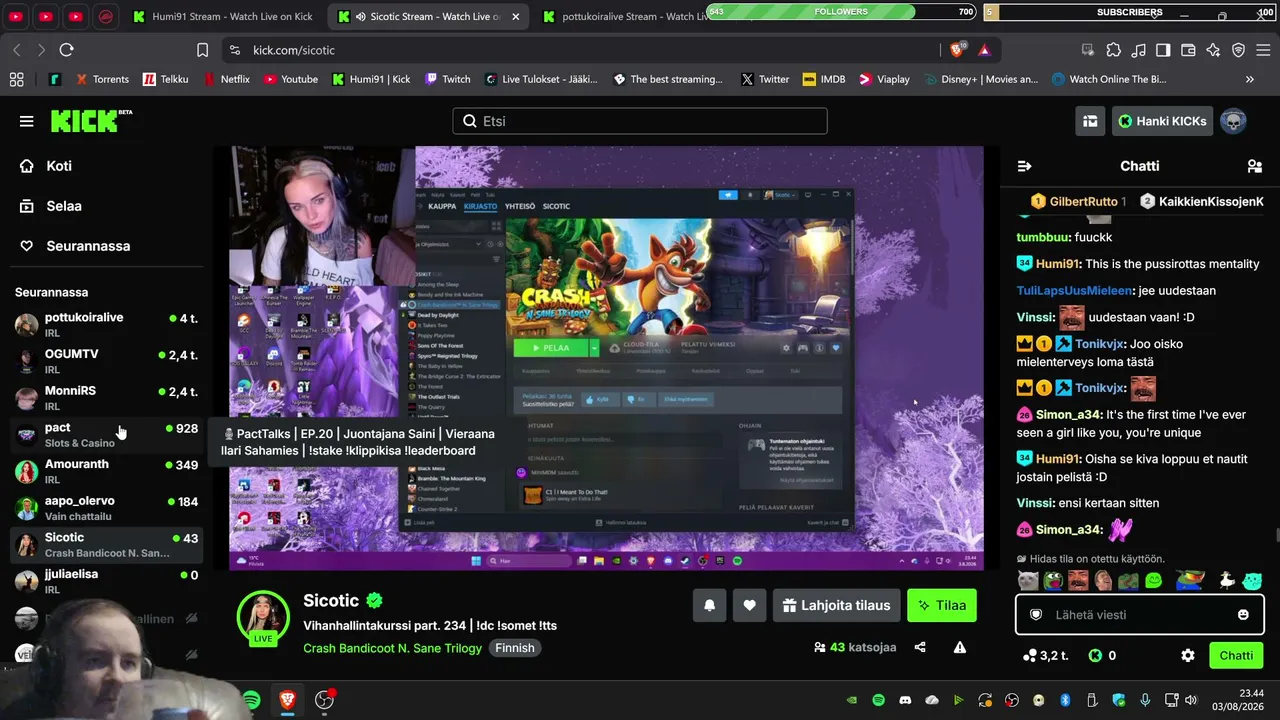Enable stream notifications with bell icon

(709, 605)
